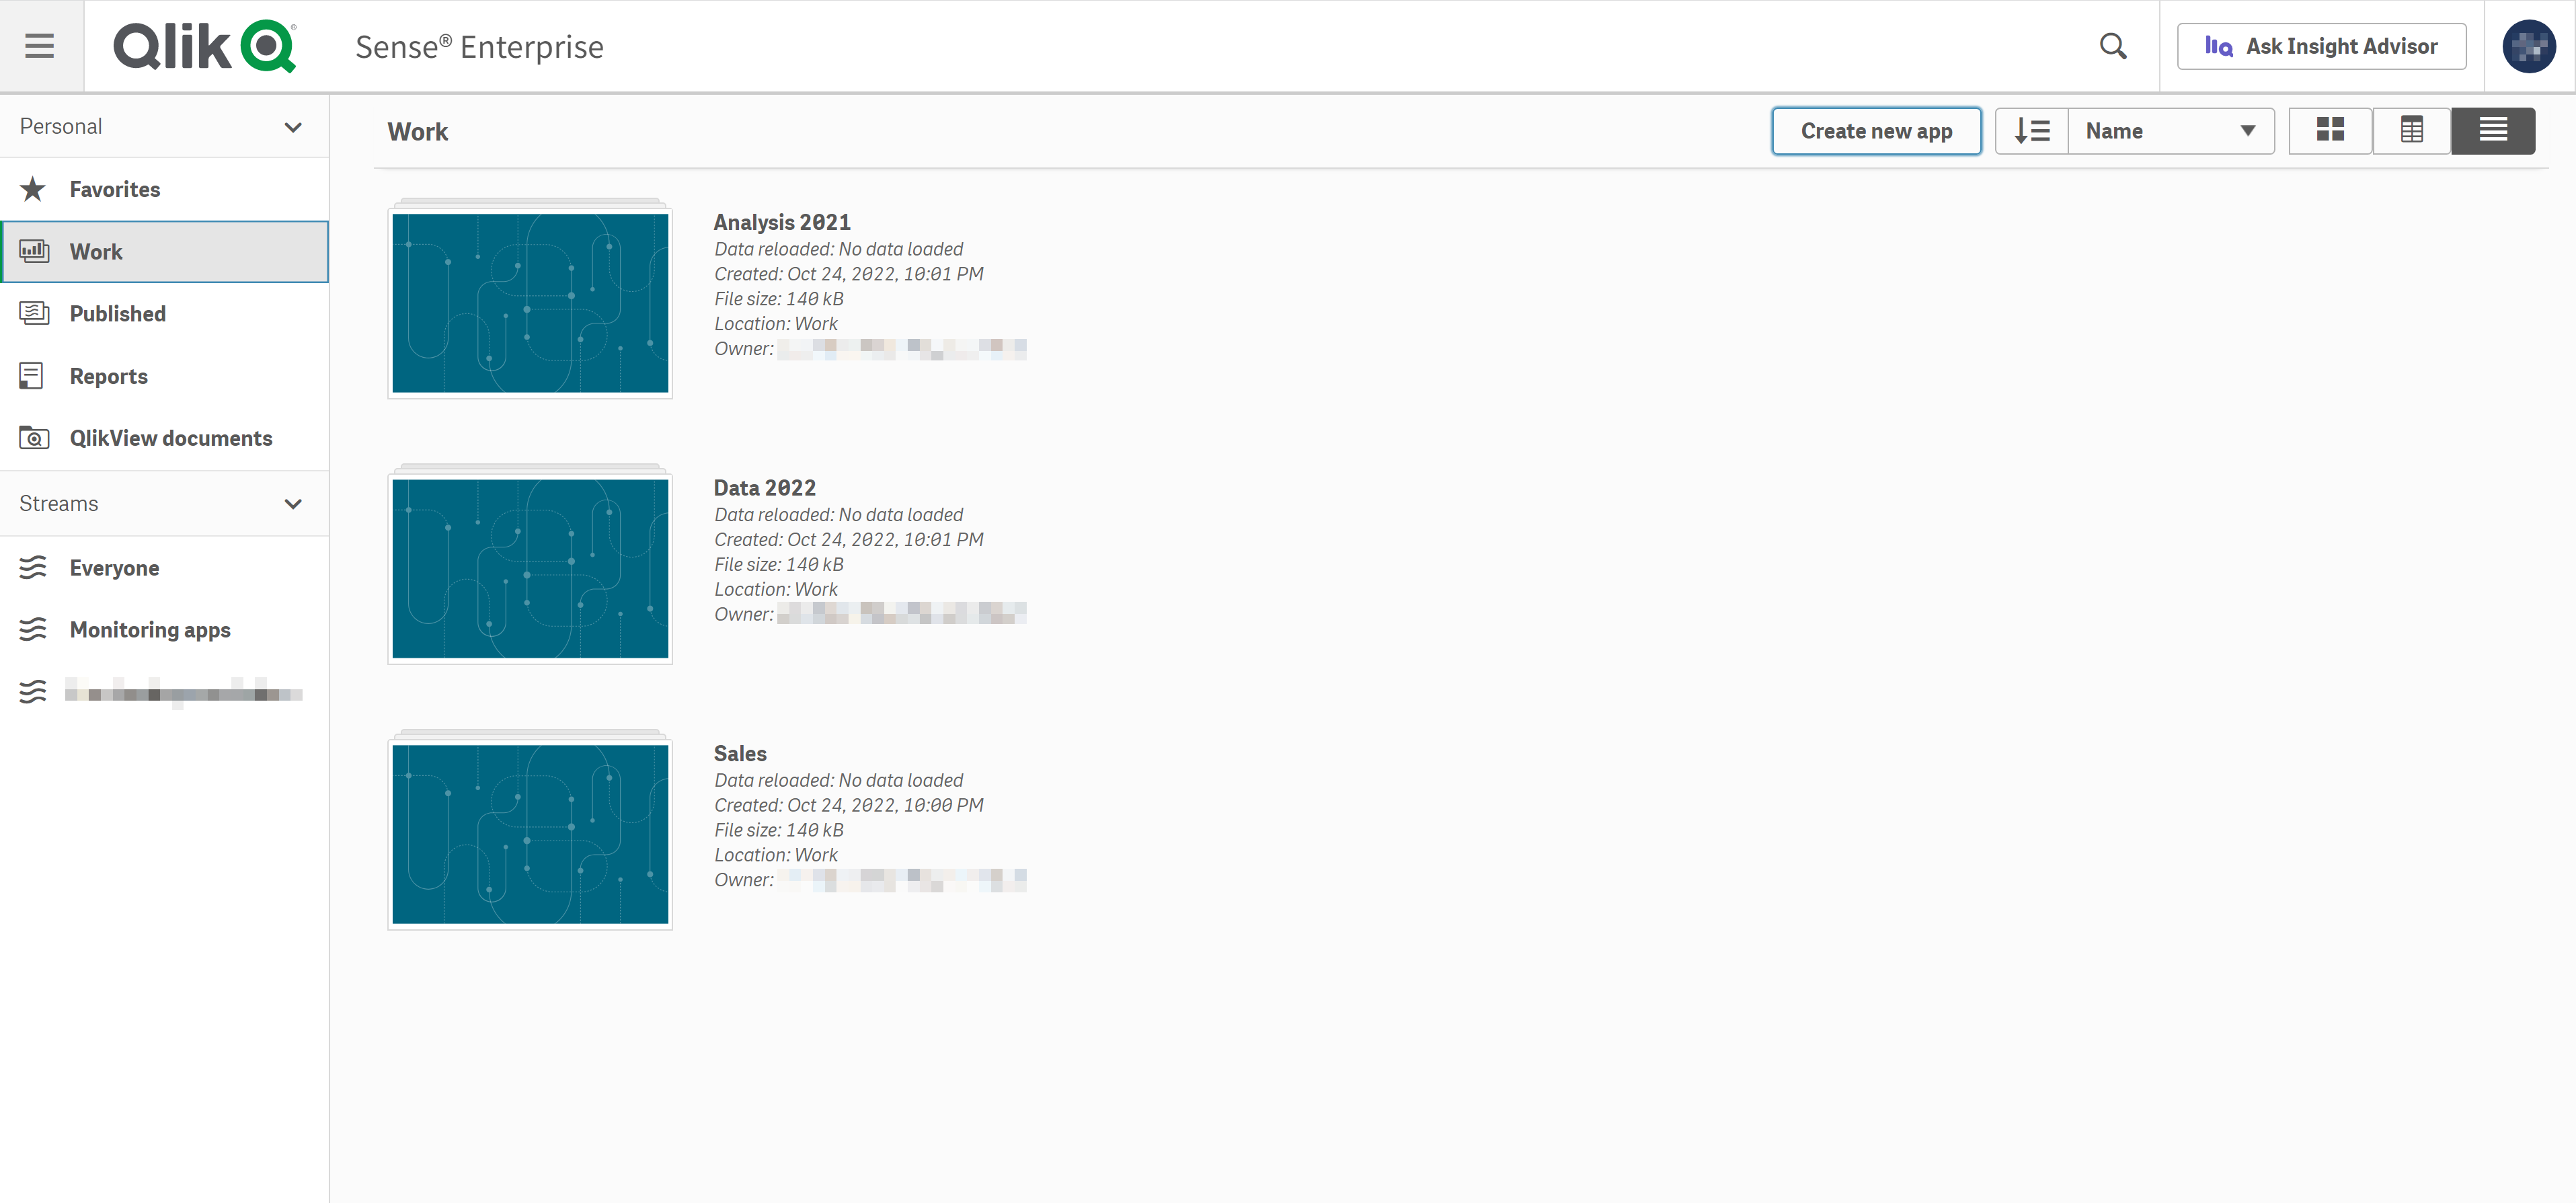Click Create new app button
2576x1203 pixels.
point(1876,131)
